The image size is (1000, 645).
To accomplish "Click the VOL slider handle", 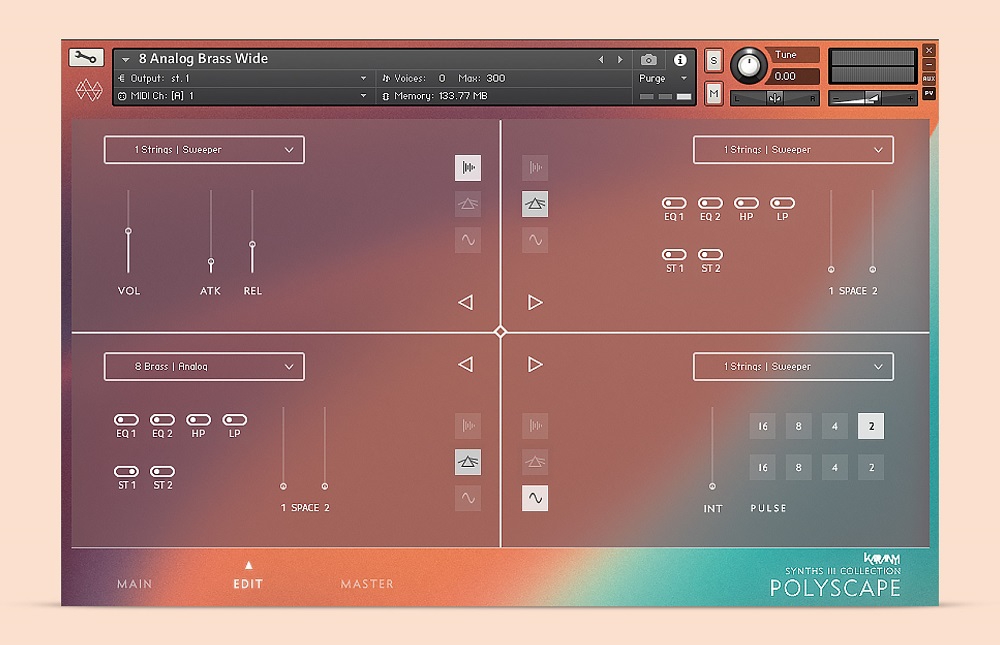I will [128, 231].
